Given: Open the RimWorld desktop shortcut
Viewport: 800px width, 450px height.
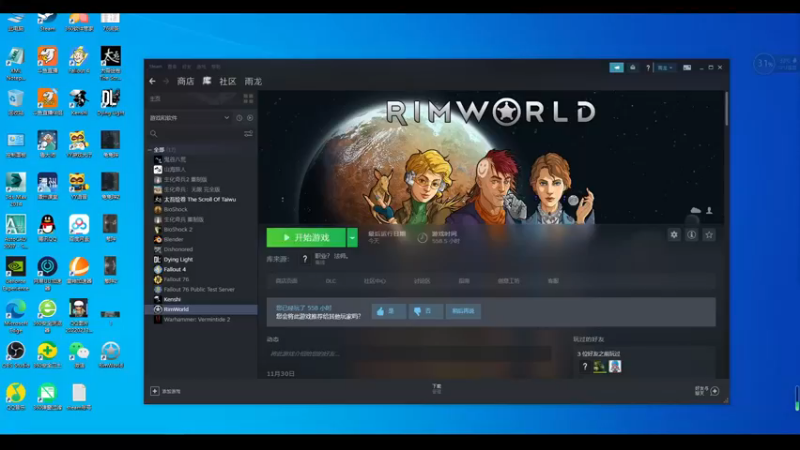Looking at the screenshot, I should point(110,354).
